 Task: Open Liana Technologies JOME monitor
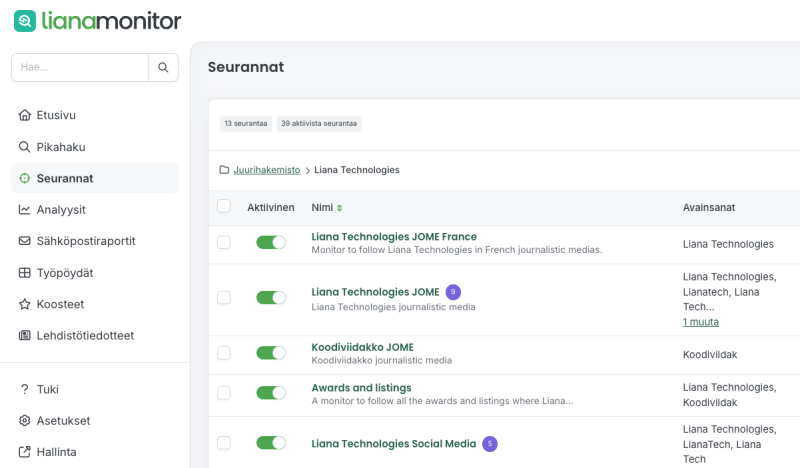[x=376, y=292]
